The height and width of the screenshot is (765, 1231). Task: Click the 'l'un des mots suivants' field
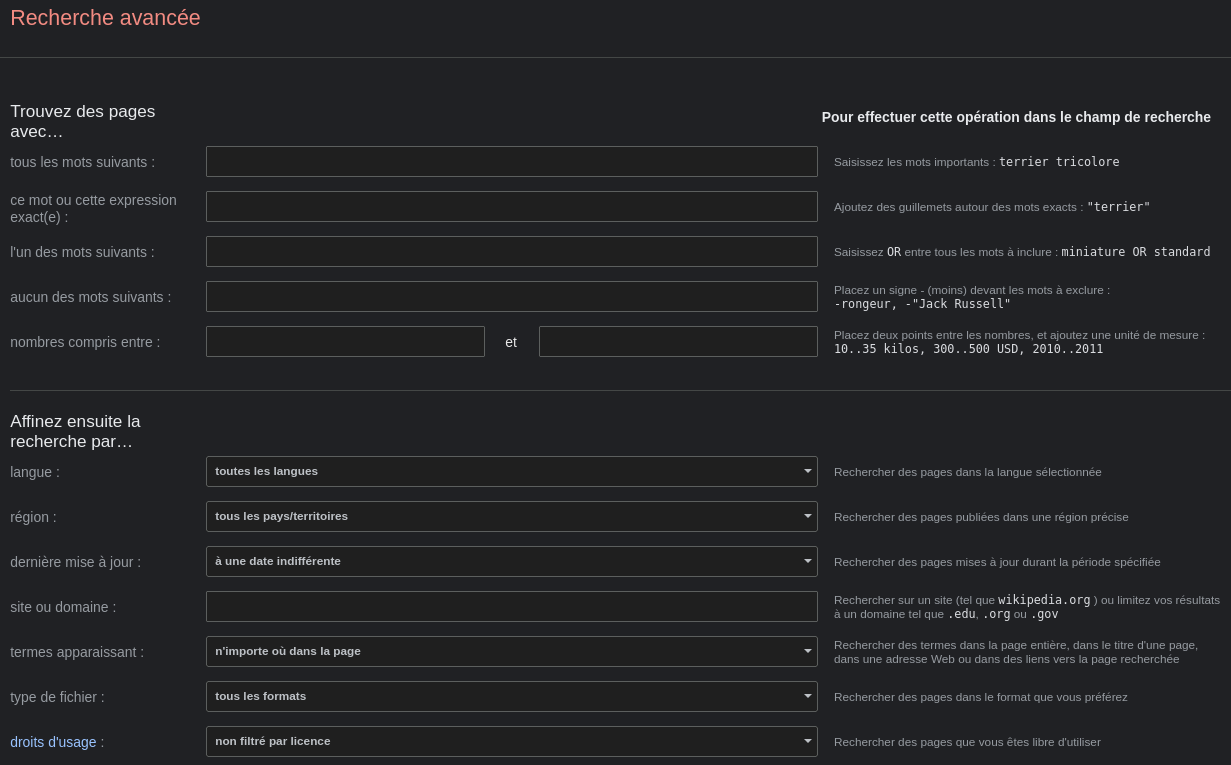click(x=511, y=252)
